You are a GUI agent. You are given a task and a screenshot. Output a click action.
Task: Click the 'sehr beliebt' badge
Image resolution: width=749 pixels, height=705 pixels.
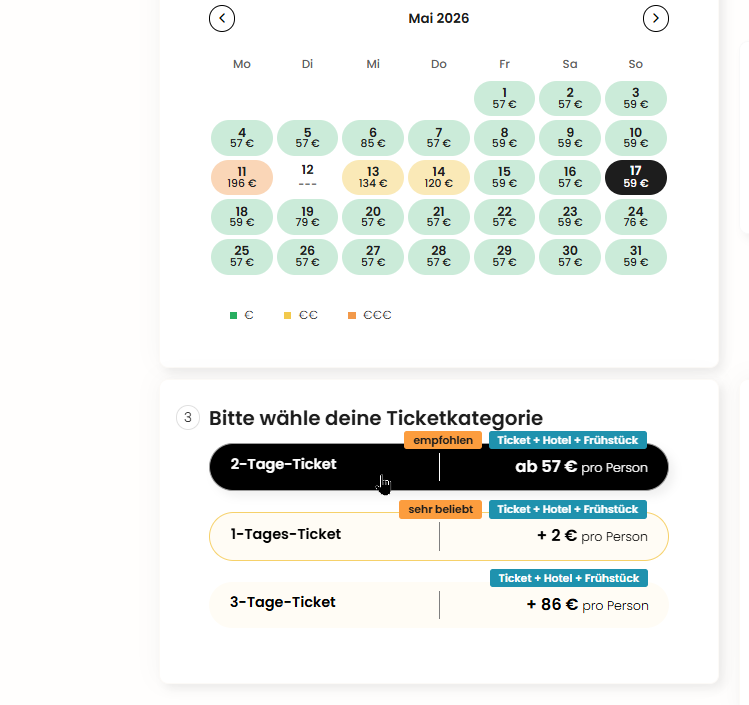(x=441, y=509)
